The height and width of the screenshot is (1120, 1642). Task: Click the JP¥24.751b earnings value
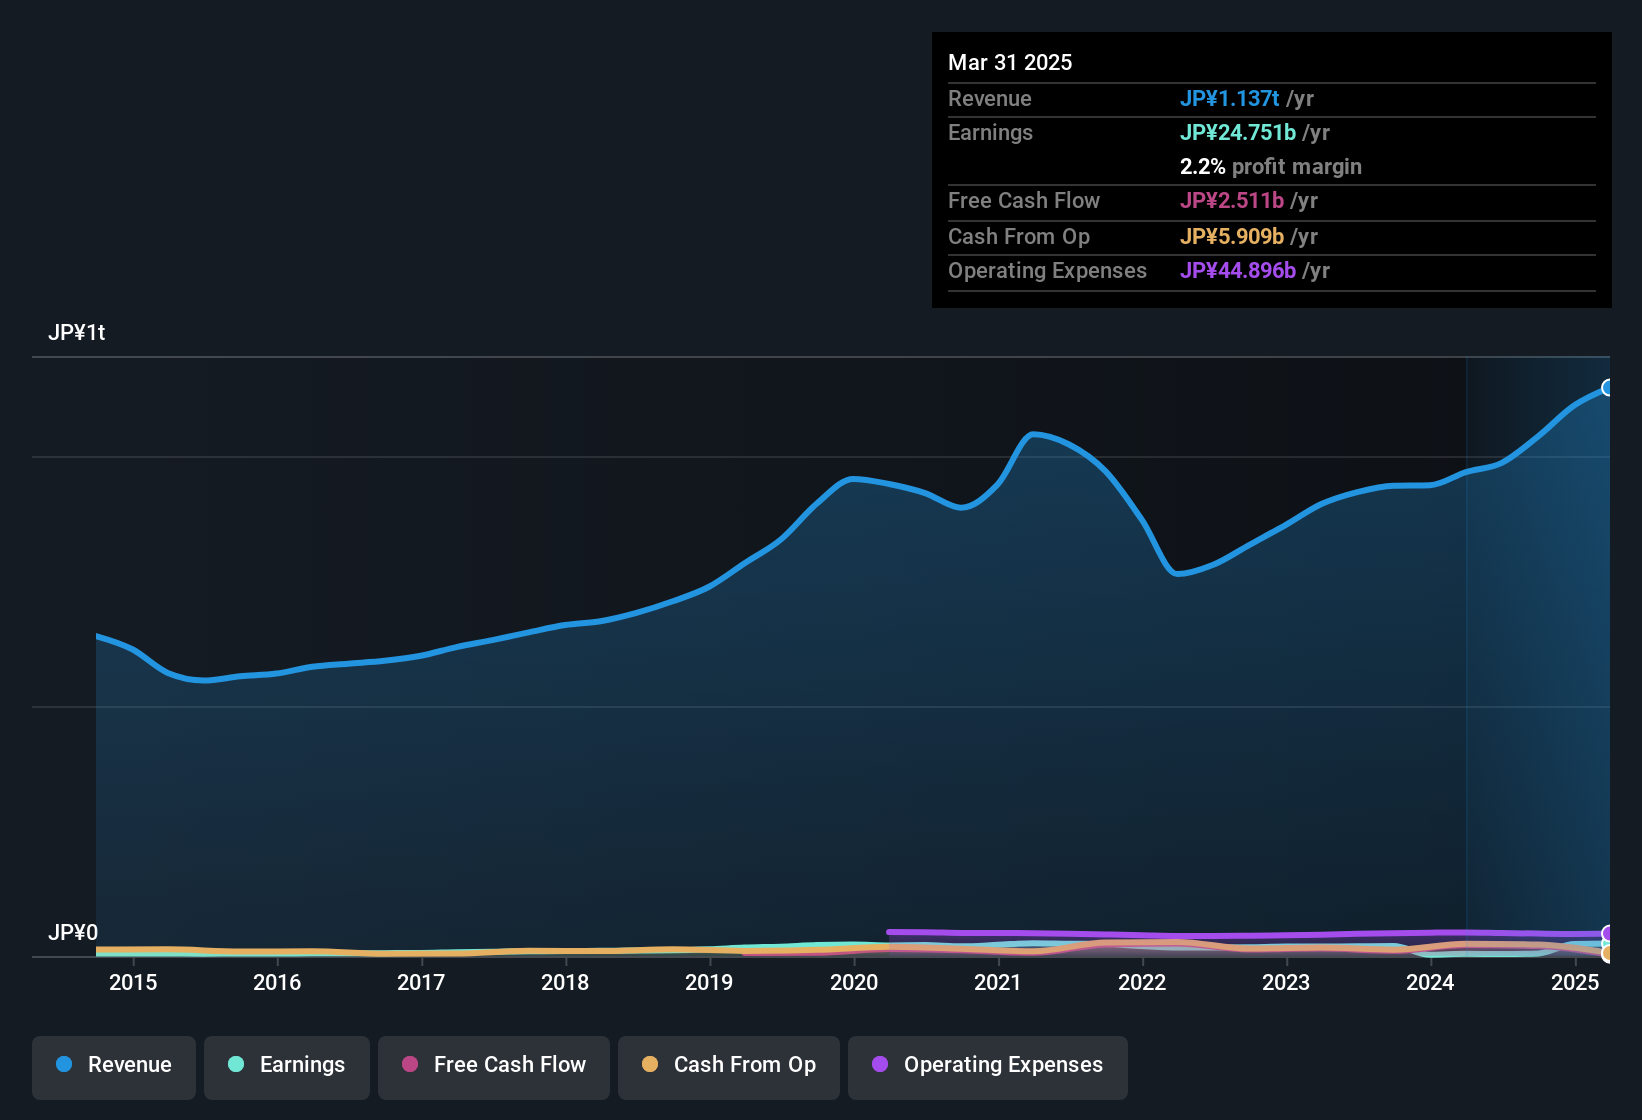click(1238, 132)
